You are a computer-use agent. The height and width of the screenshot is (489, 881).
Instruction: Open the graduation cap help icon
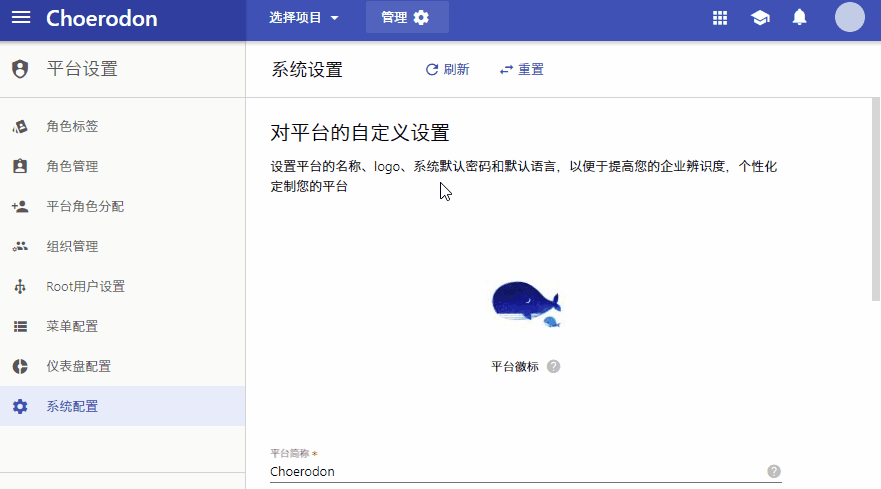760,18
